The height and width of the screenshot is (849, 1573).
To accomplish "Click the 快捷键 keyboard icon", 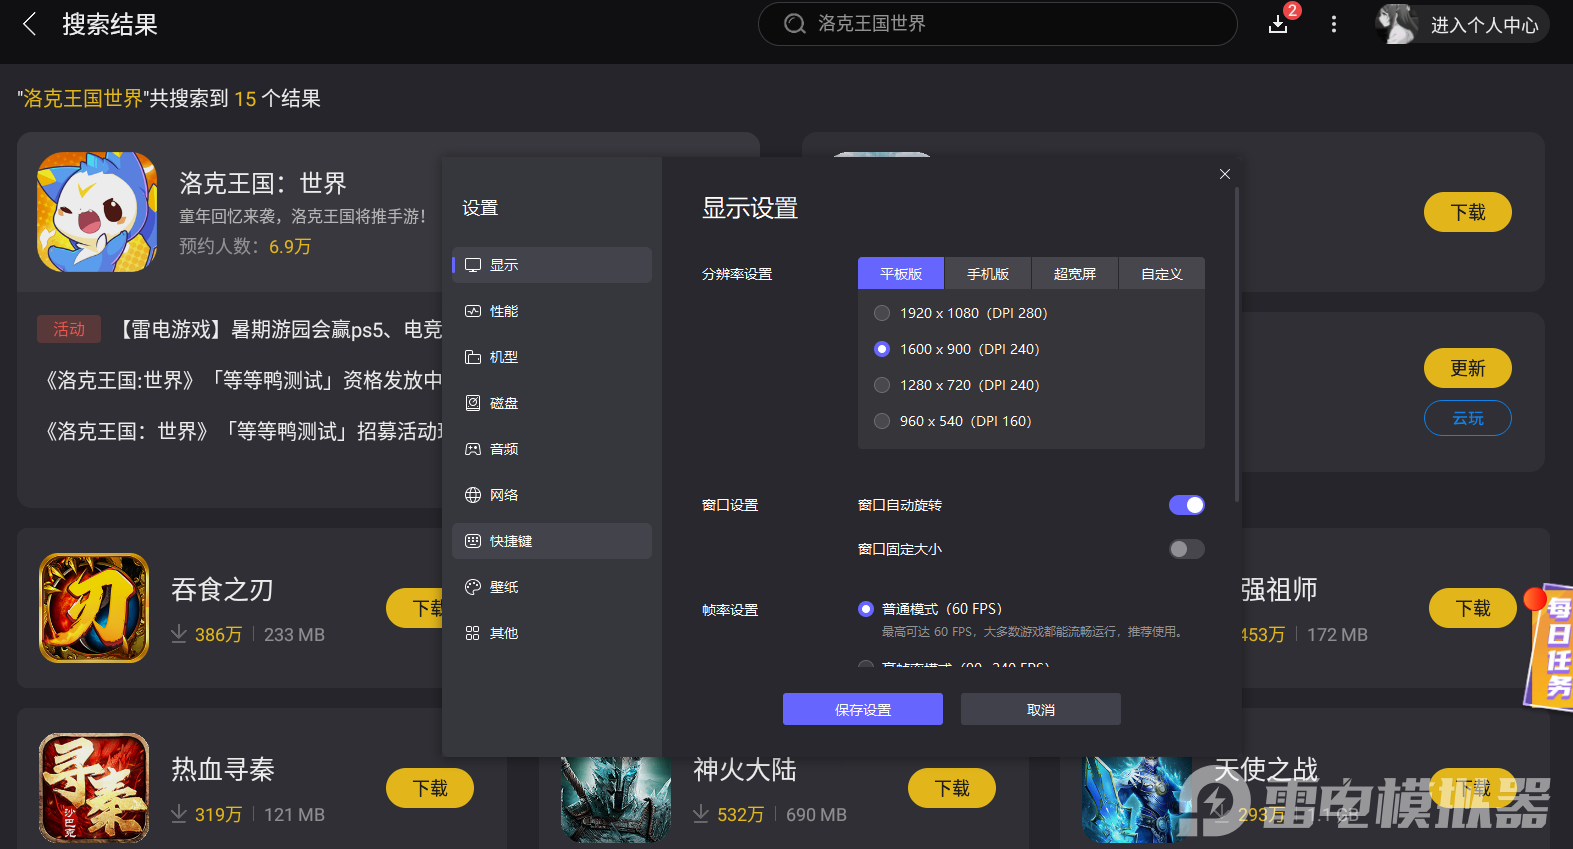I will [x=473, y=541].
